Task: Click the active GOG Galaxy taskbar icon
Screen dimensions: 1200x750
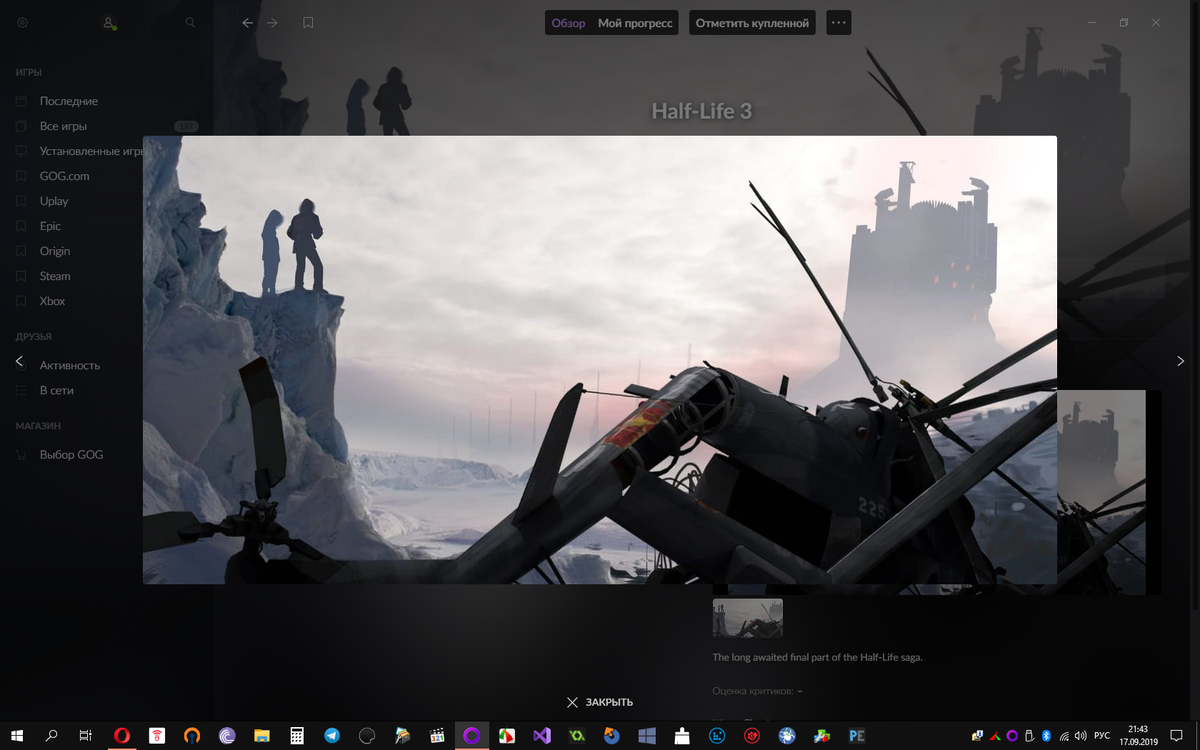Action: pos(472,736)
